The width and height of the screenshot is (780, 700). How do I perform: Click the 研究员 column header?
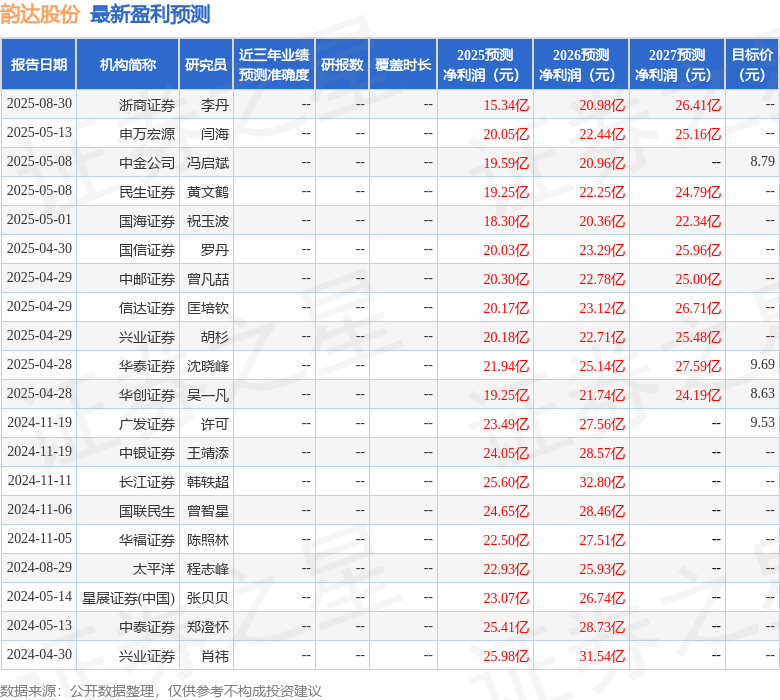coord(206,65)
